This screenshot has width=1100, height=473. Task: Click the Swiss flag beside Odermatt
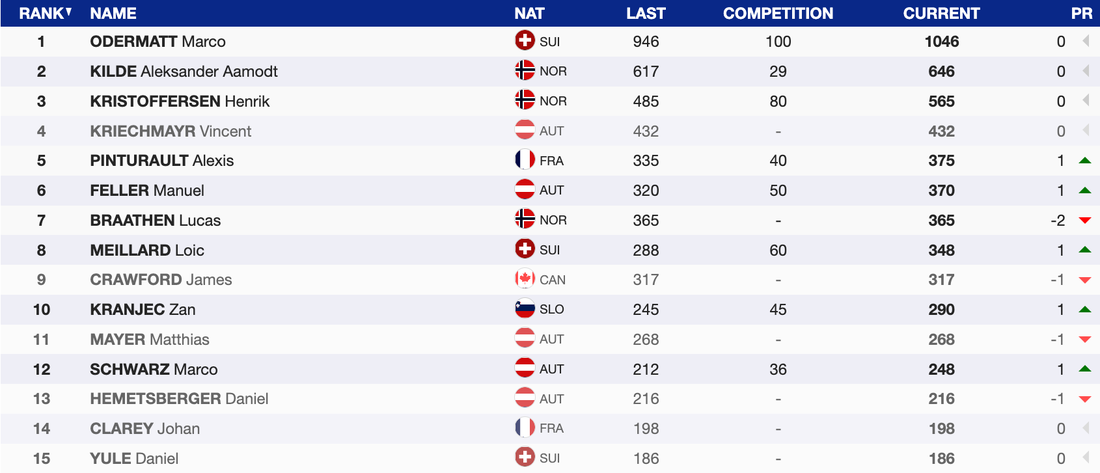524,41
